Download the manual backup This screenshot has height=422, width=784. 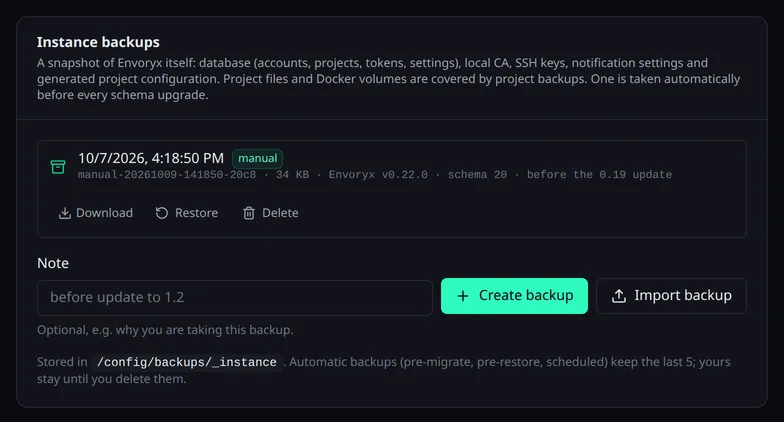(96, 213)
